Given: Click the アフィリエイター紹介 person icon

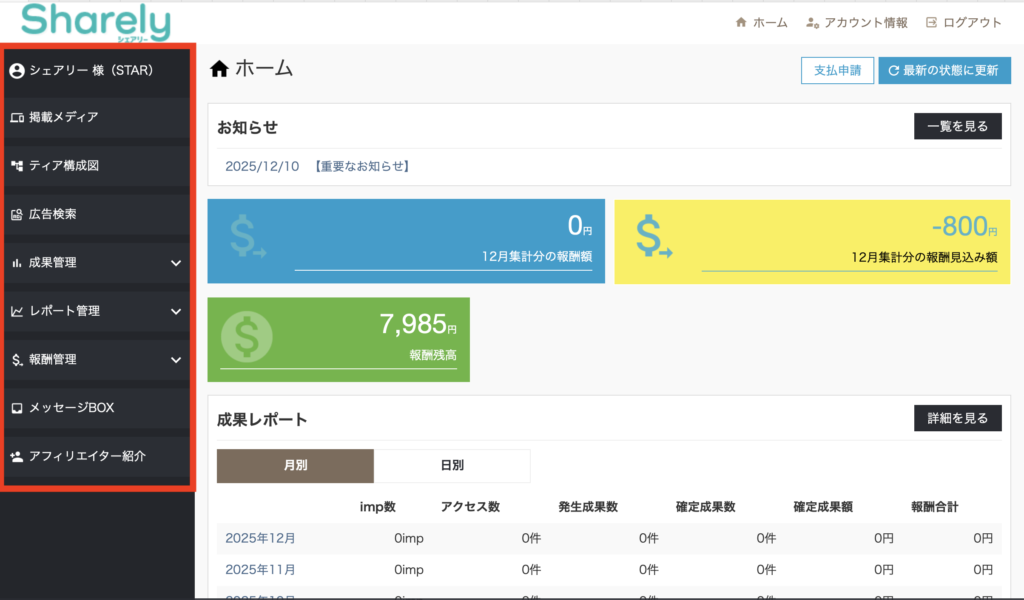Looking at the screenshot, I should point(17,456).
